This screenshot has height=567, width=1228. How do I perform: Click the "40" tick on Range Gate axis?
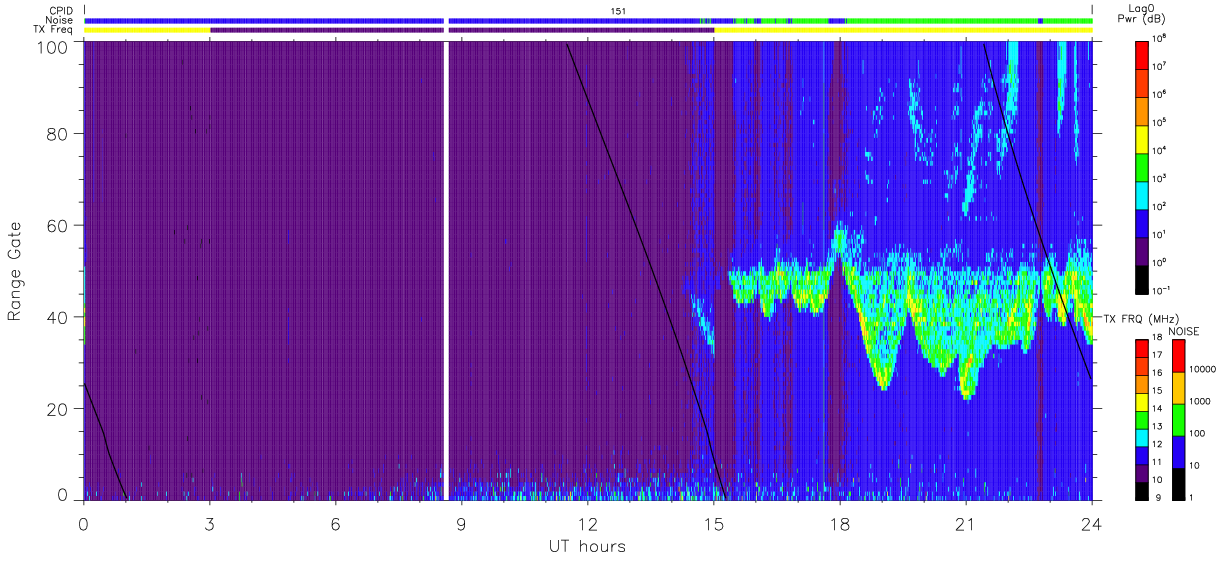click(60, 317)
